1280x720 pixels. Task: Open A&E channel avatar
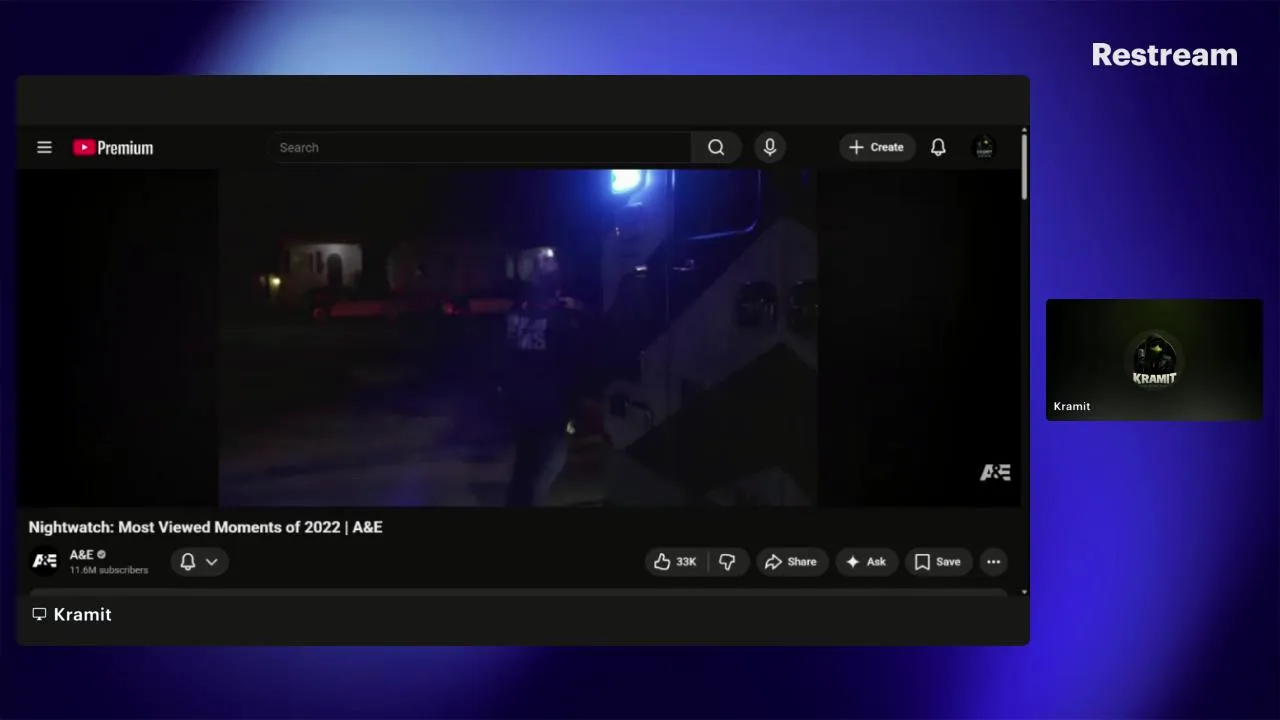(x=44, y=561)
